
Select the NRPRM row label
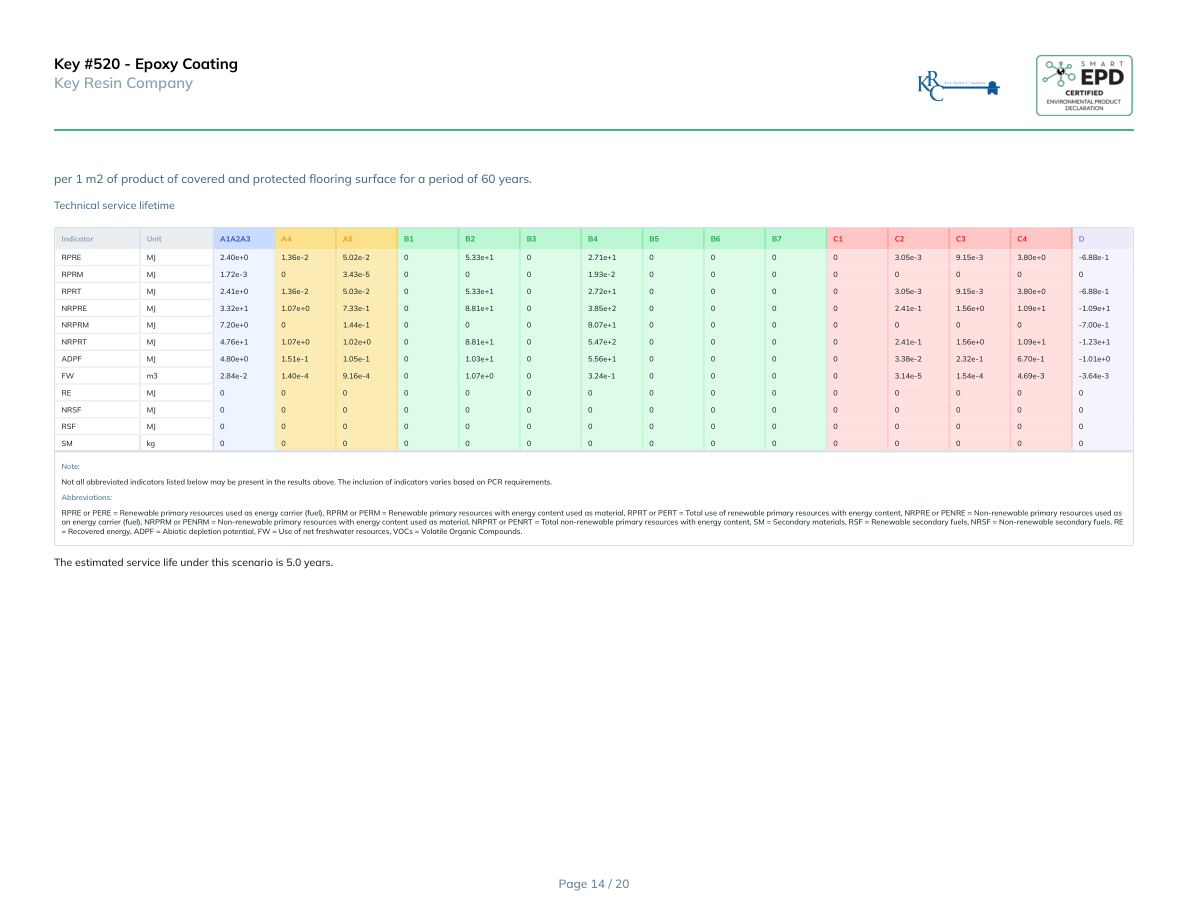point(75,325)
